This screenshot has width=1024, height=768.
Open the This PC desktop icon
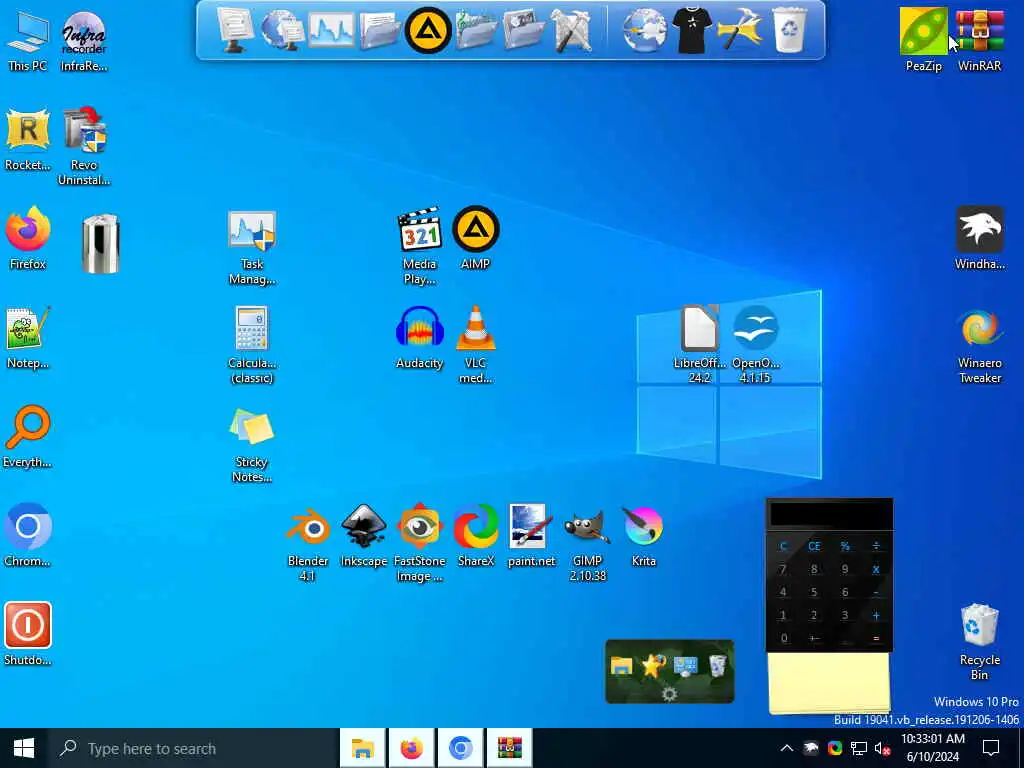(27, 40)
